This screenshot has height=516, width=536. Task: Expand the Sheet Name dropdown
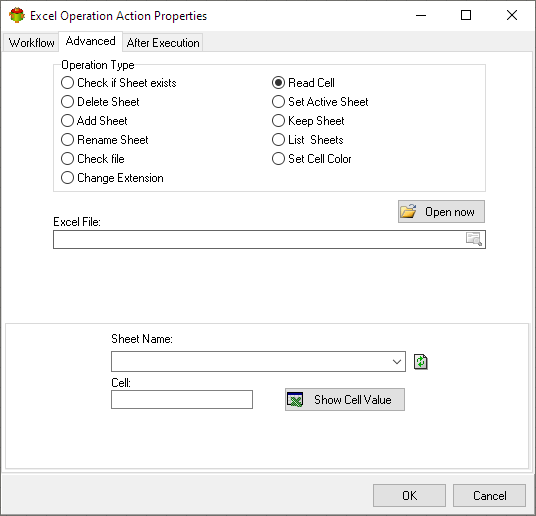point(397,361)
